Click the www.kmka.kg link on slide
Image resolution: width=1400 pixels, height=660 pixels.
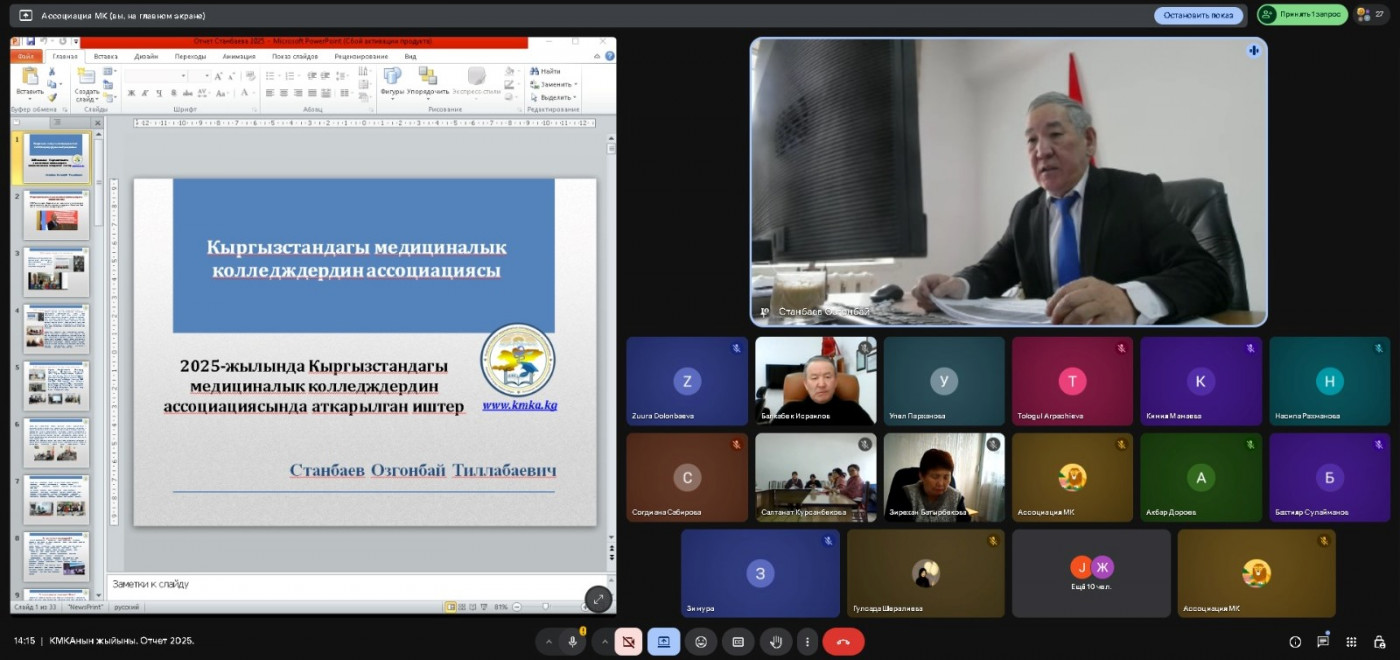click(519, 405)
